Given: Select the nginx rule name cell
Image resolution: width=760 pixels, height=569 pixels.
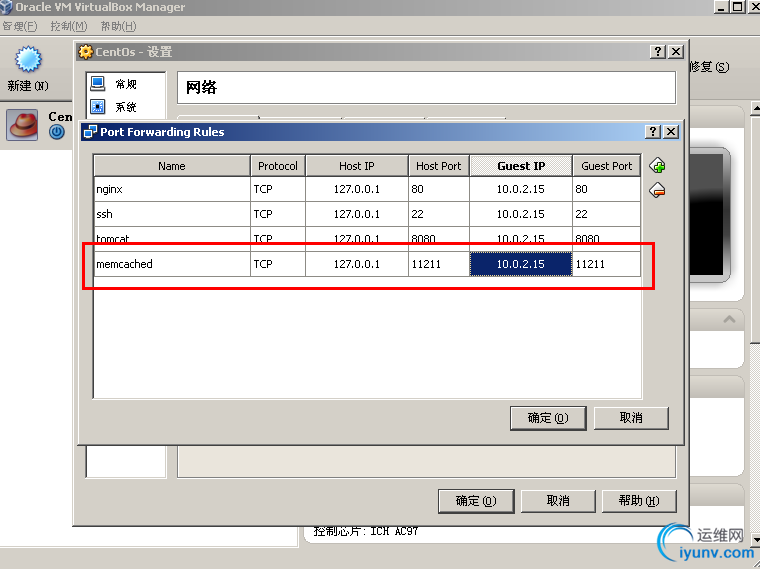Looking at the screenshot, I should tap(172, 189).
